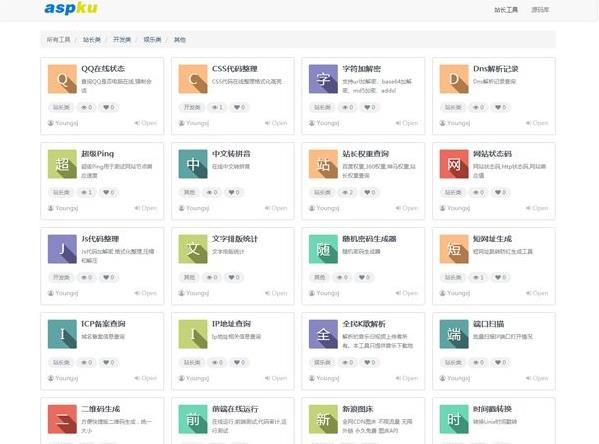
Task: Select the 站长类 category tab
Action: (x=92, y=39)
